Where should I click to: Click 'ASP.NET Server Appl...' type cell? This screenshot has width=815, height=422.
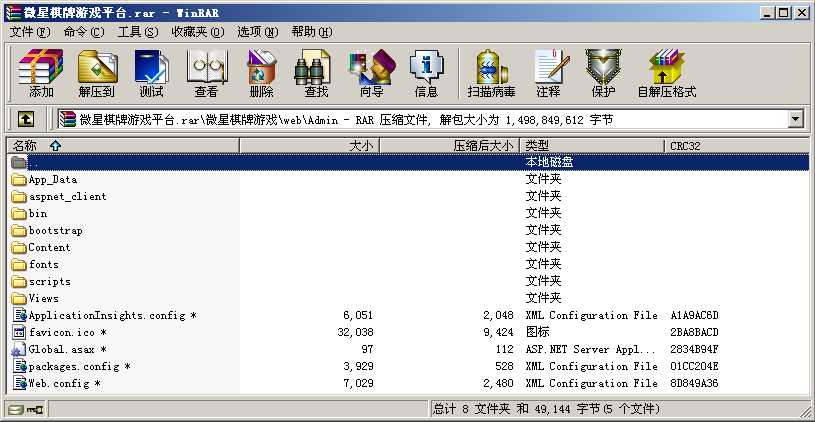(x=590, y=350)
